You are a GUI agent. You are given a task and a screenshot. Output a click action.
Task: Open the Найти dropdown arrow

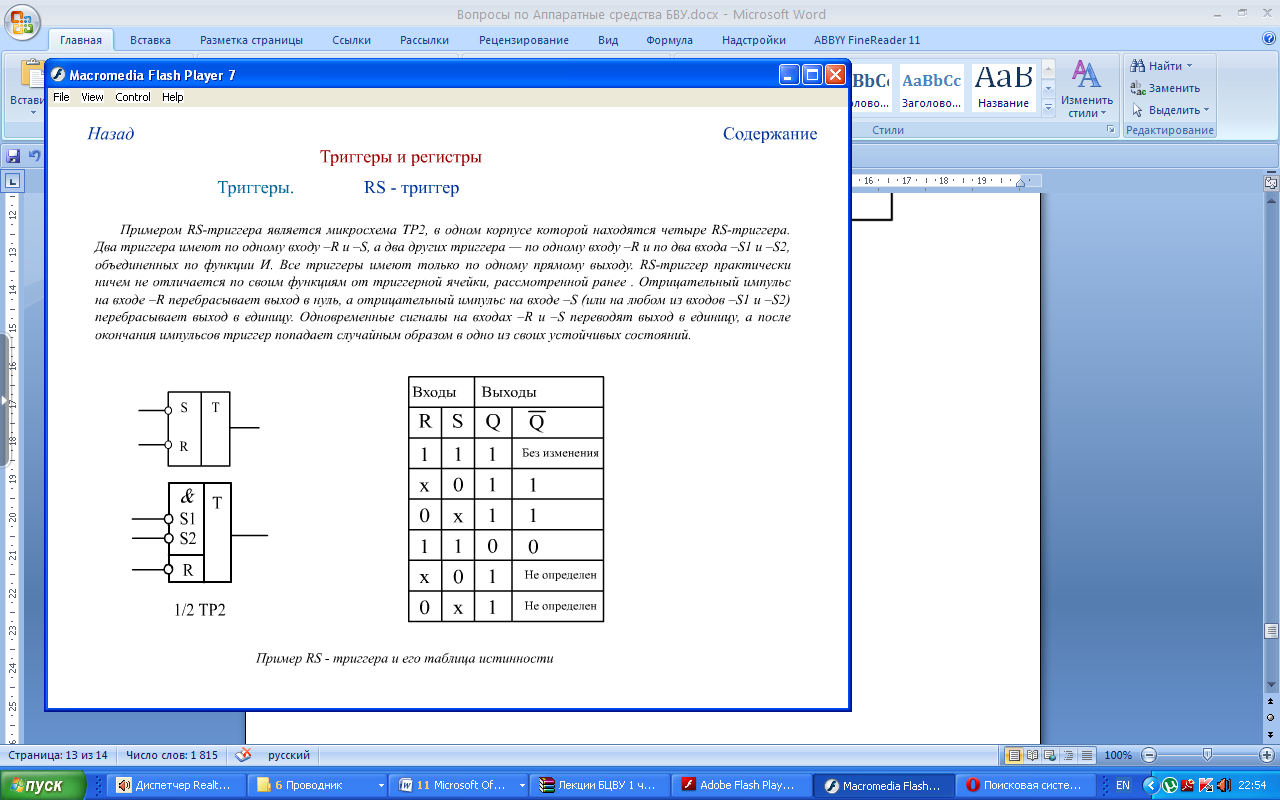click(x=1189, y=67)
